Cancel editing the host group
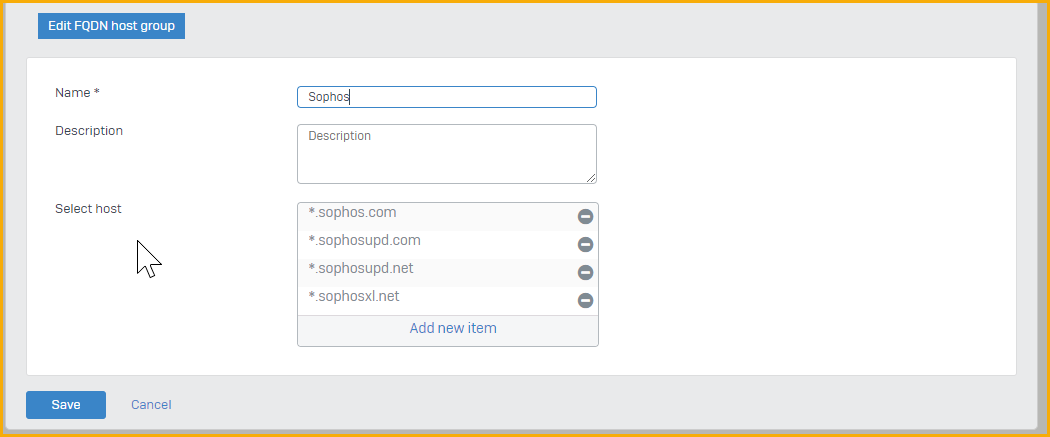The width and height of the screenshot is (1050, 437). (151, 405)
